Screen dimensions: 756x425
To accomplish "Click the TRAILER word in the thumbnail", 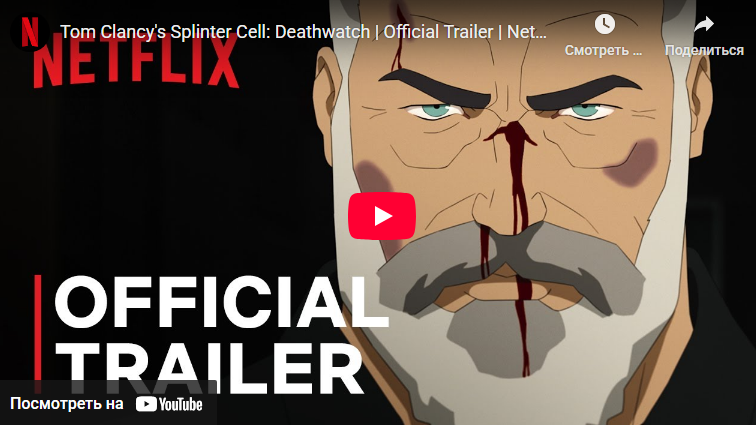I will (x=210, y=369).
